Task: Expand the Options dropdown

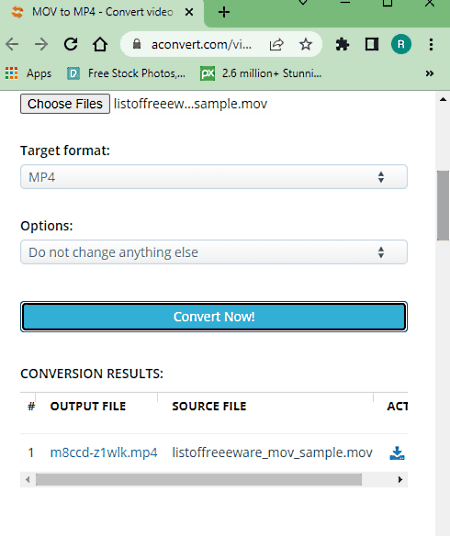Action: 214,252
